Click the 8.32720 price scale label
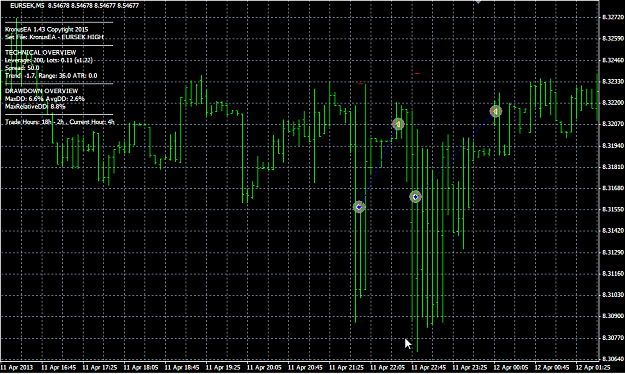Viewport: 625px width, 374px height. coord(613,17)
